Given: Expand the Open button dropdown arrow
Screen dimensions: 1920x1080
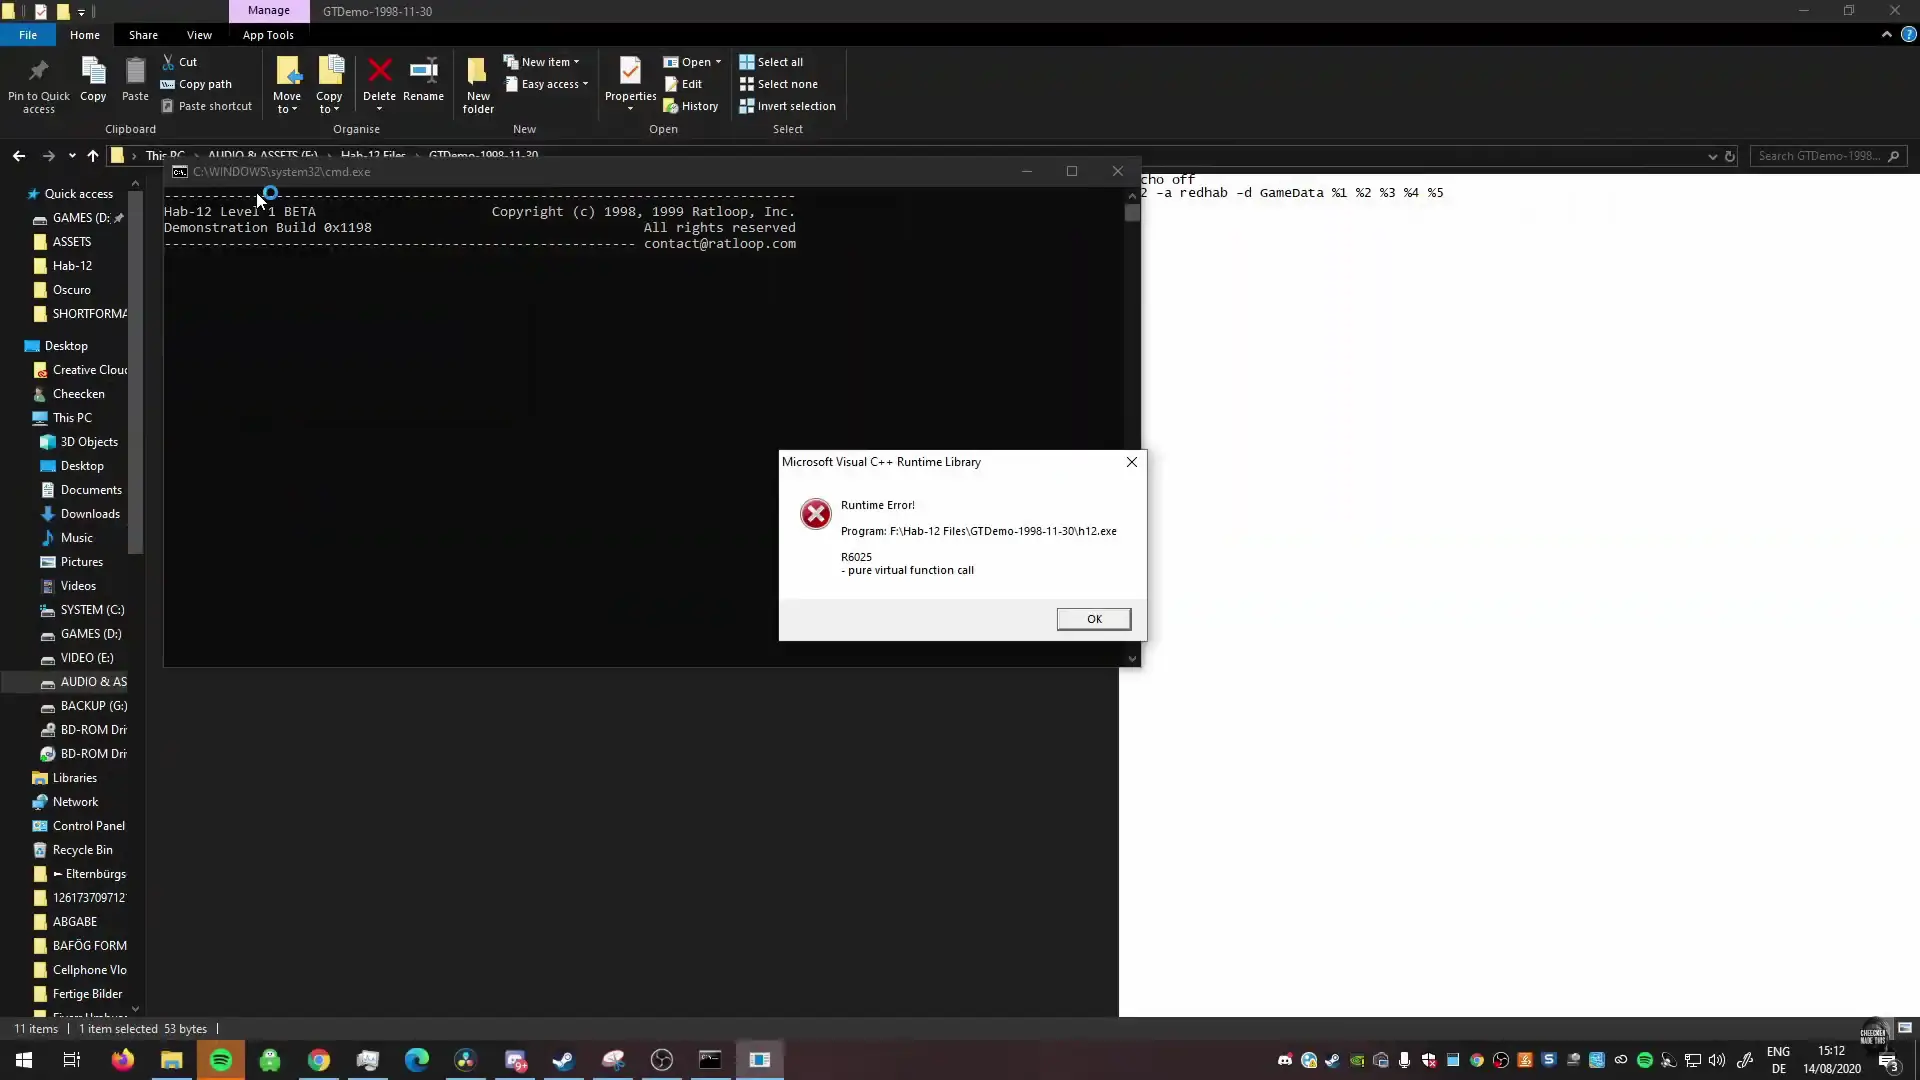Looking at the screenshot, I should (x=716, y=61).
